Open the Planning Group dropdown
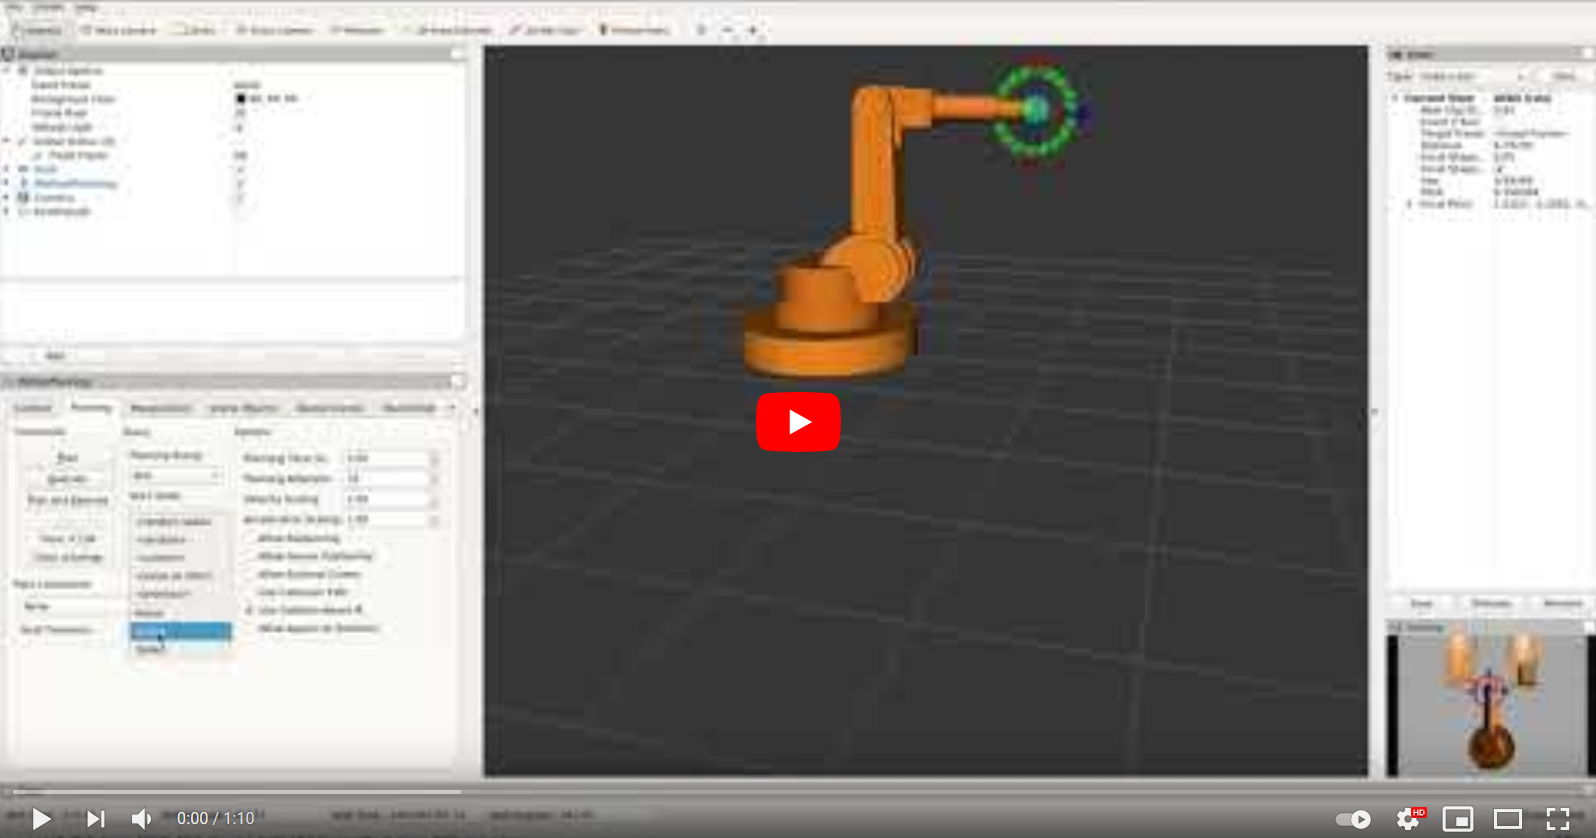Viewport: 1596px width, 838px height. coord(176,476)
